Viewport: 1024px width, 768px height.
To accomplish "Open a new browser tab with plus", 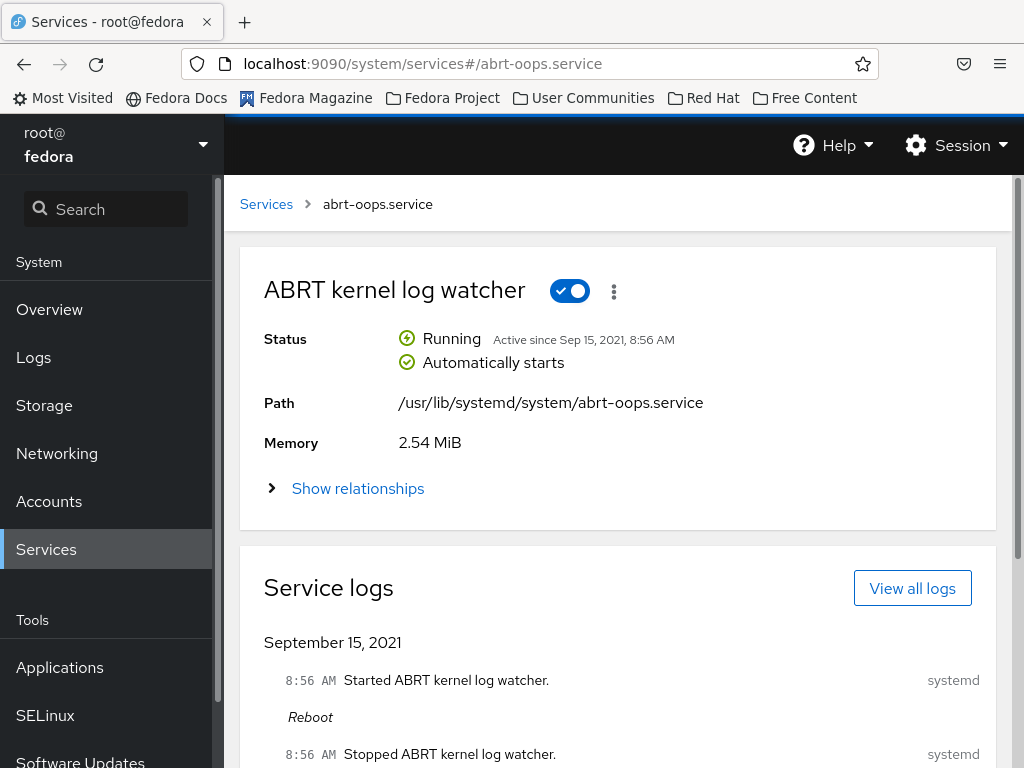I will (x=244, y=22).
